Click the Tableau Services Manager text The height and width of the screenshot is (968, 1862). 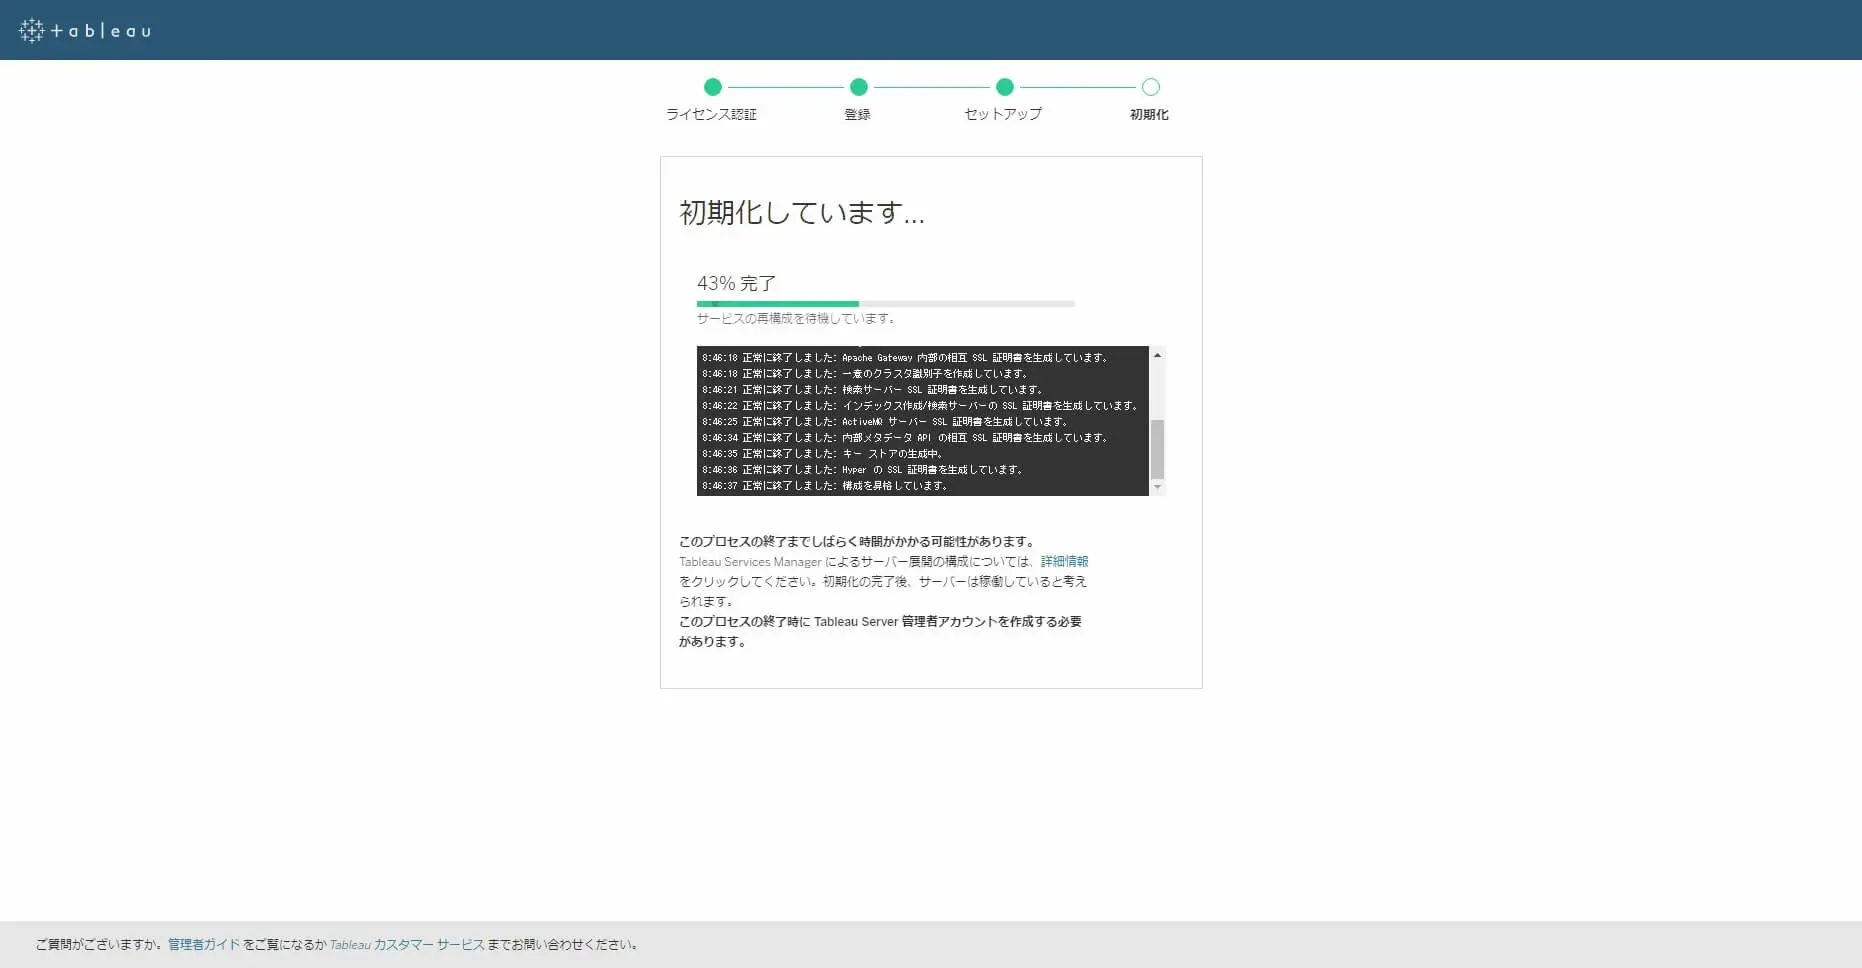(x=750, y=562)
